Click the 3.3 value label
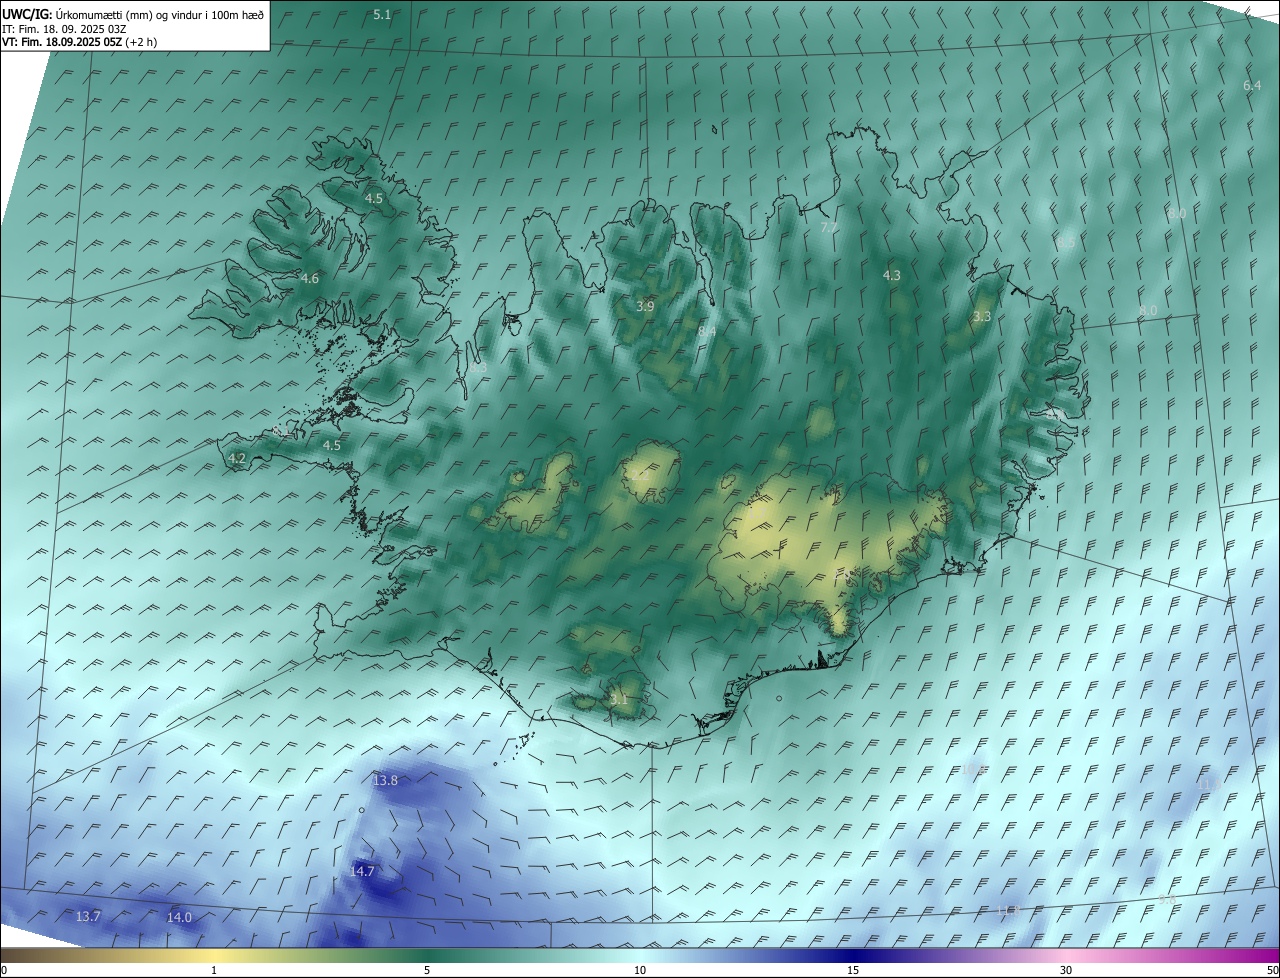This screenshot has width=1280, height=978. (x=982, y=316)
